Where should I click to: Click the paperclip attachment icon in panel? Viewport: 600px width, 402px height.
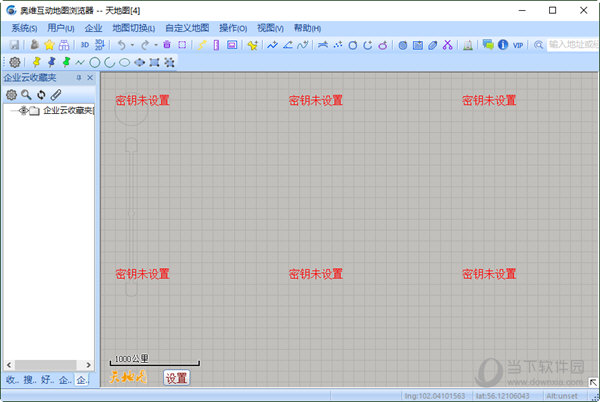tap(56, 94)
